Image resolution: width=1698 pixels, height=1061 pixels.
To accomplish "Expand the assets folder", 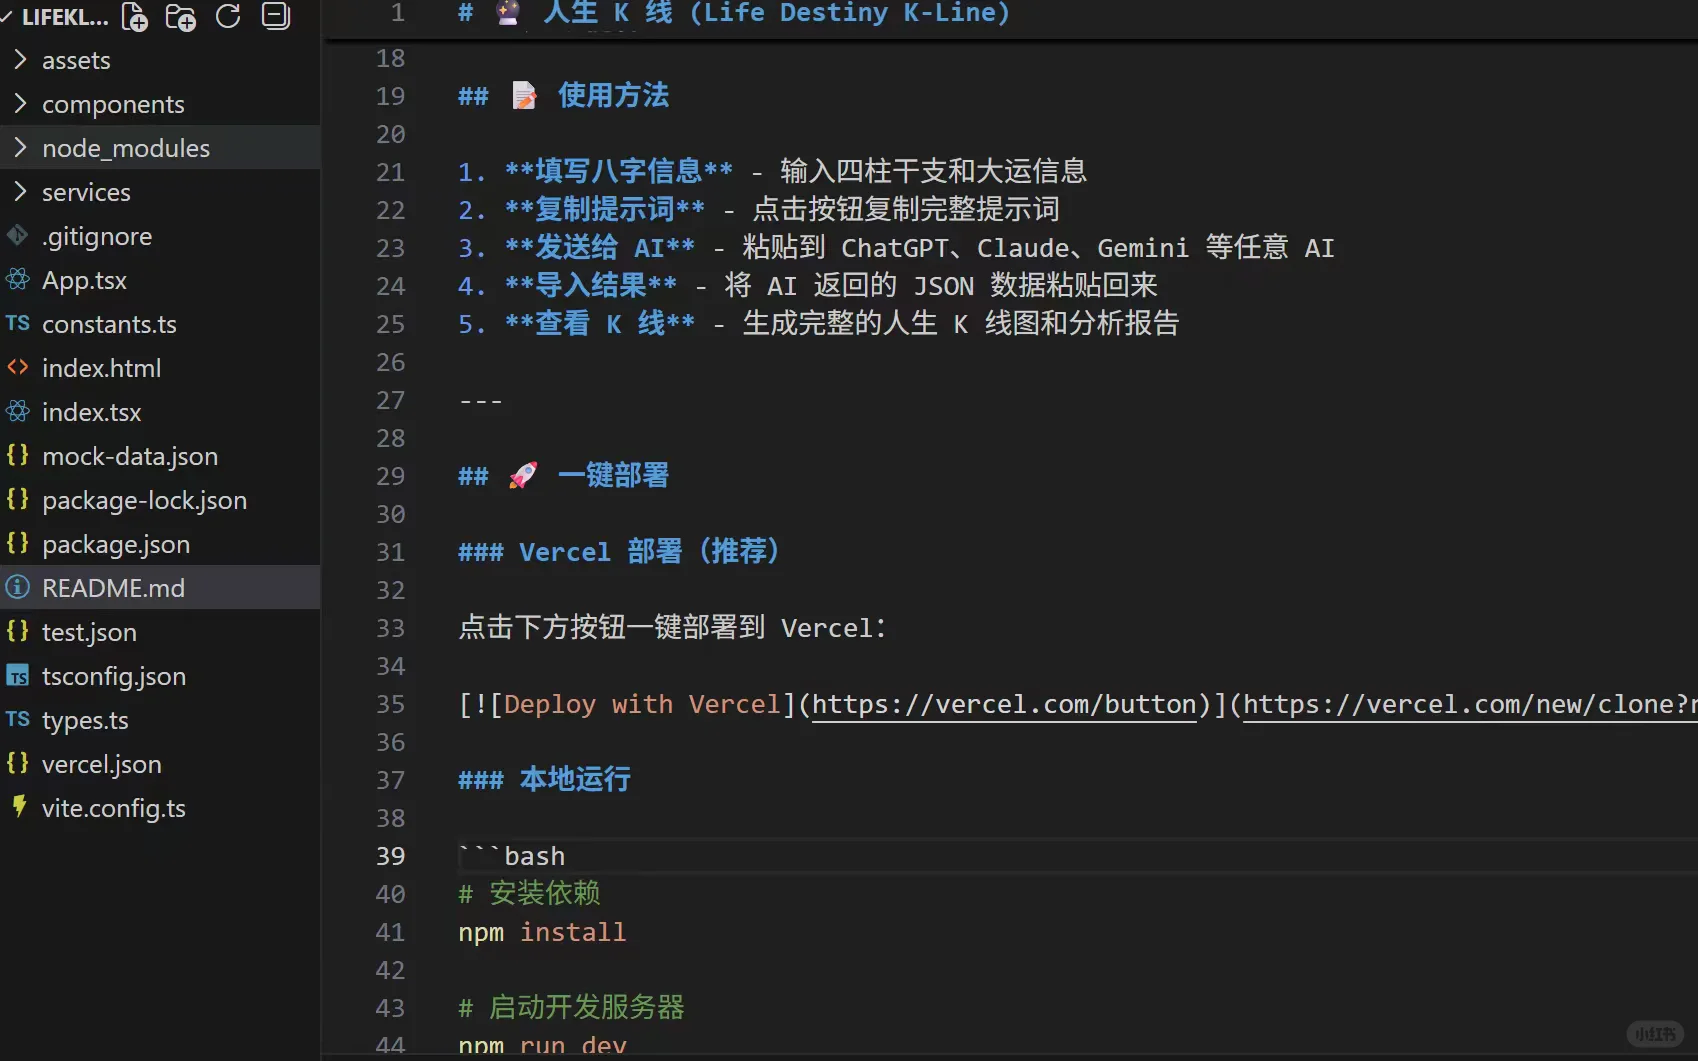I will pyautogui.click(x=18, y=60).
